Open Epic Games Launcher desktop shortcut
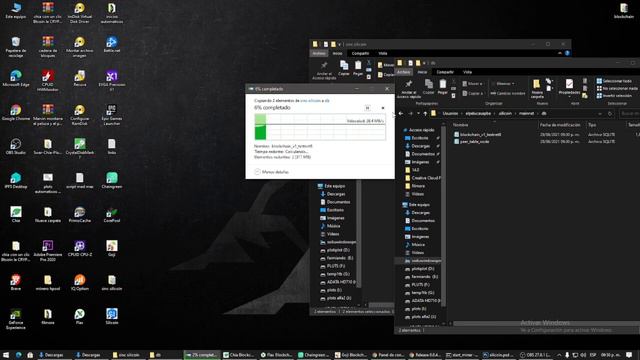This screenshot has width=640, height=360. (111, 115)
